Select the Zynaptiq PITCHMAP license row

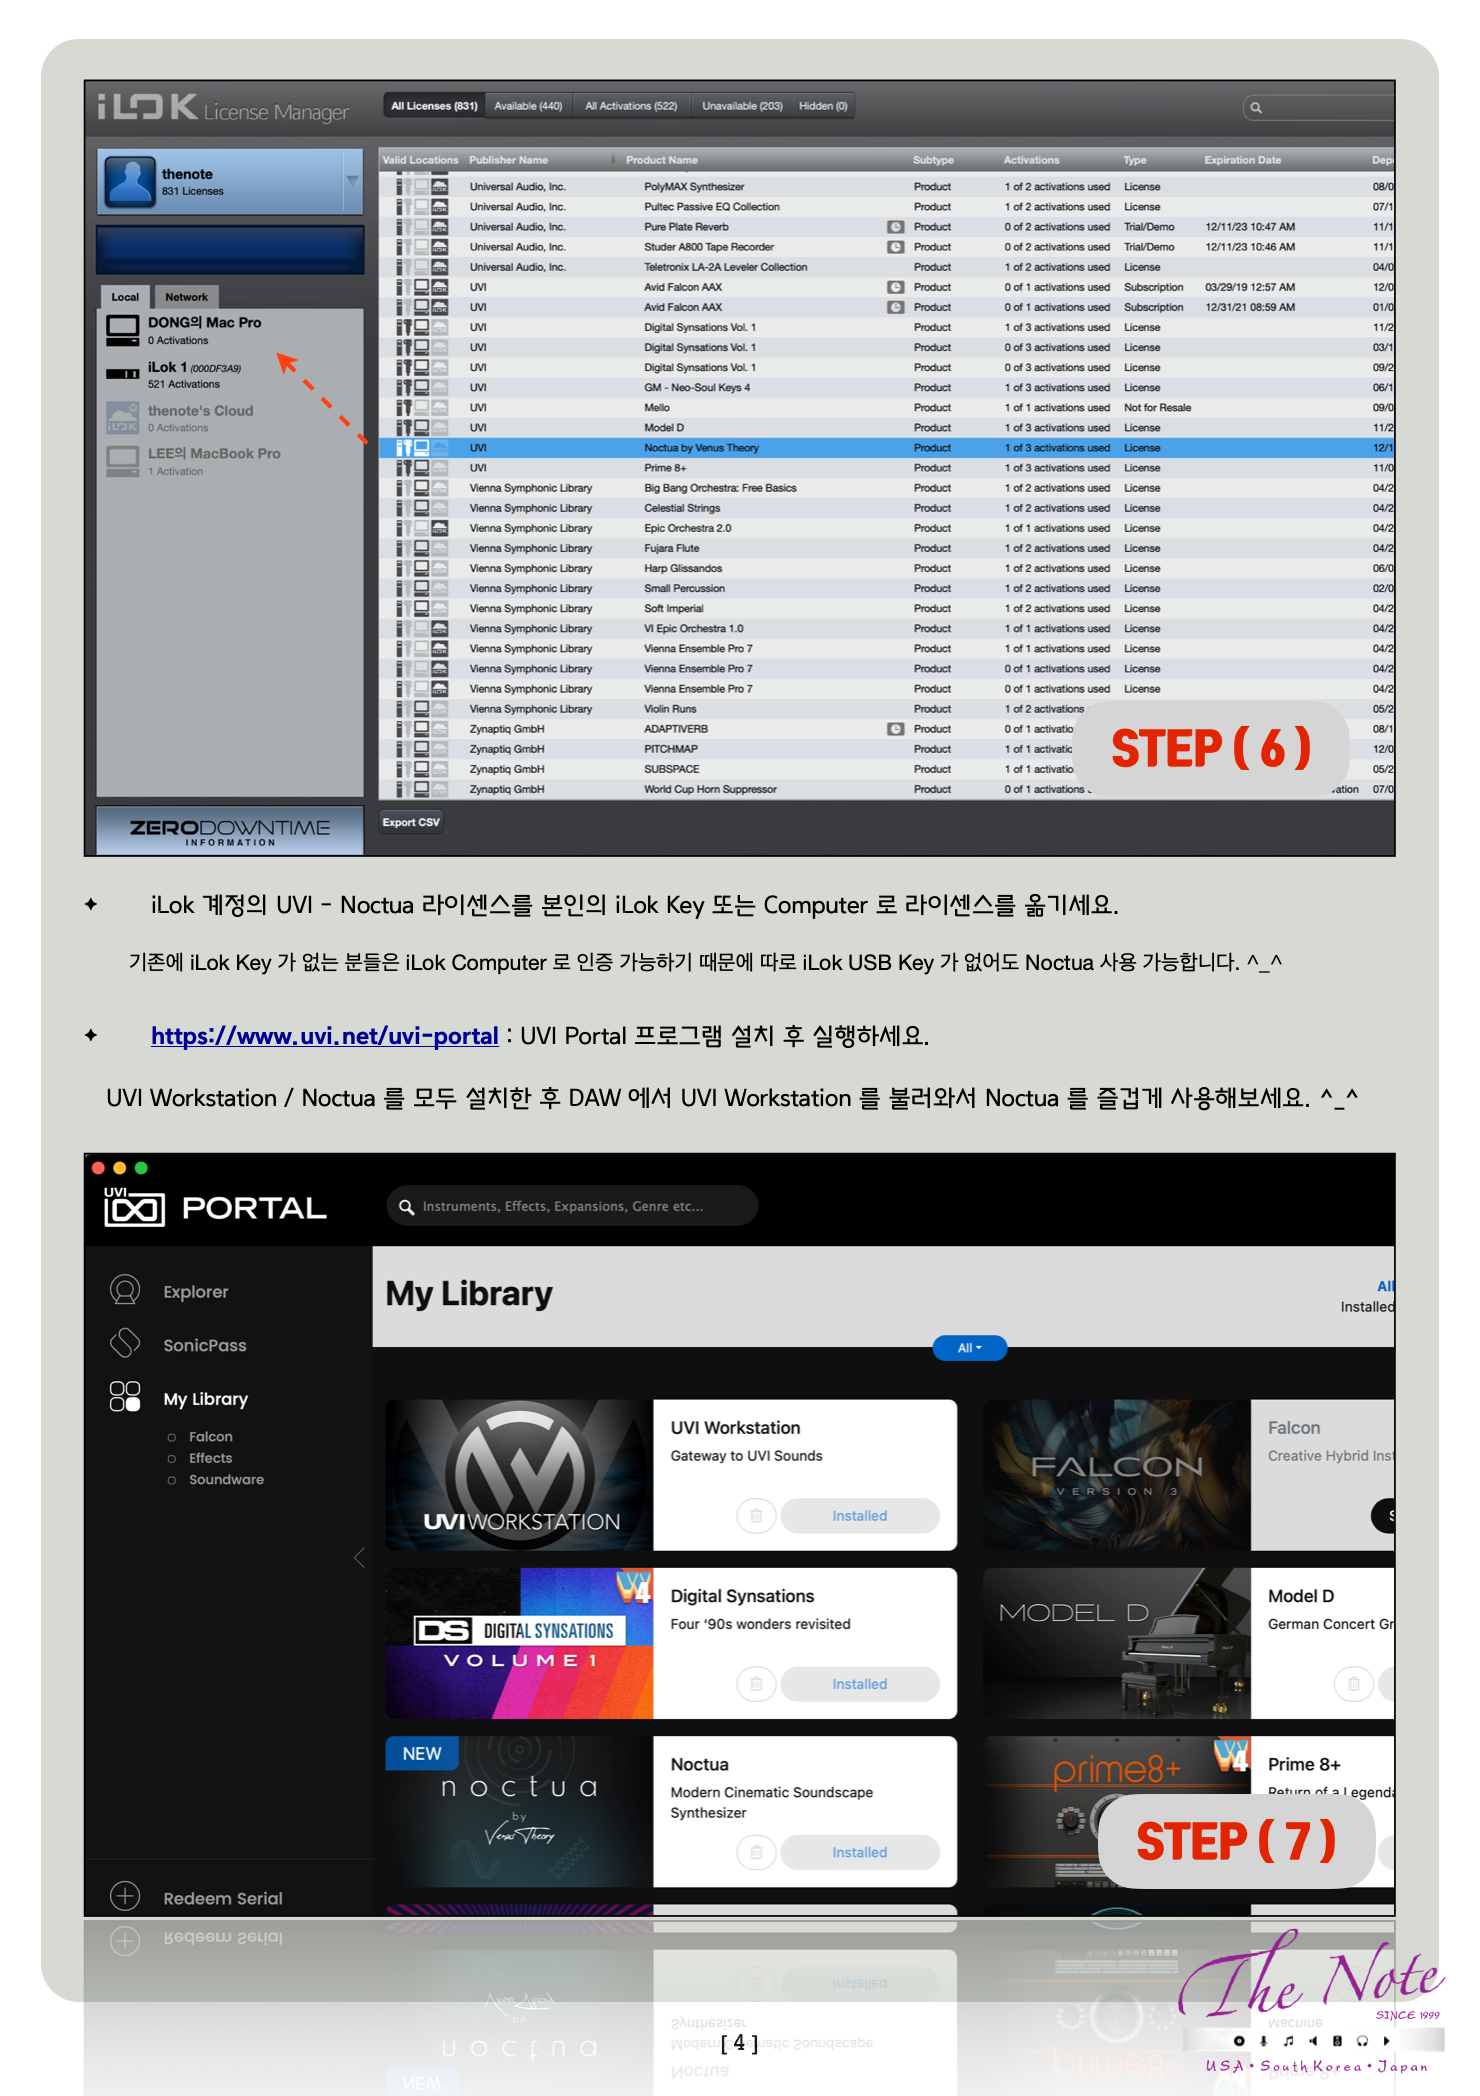886,749
